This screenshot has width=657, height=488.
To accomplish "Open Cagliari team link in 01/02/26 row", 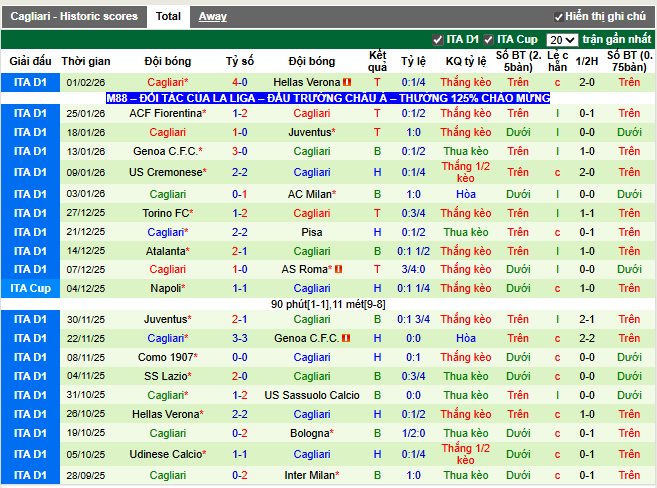I will point(168,82).
